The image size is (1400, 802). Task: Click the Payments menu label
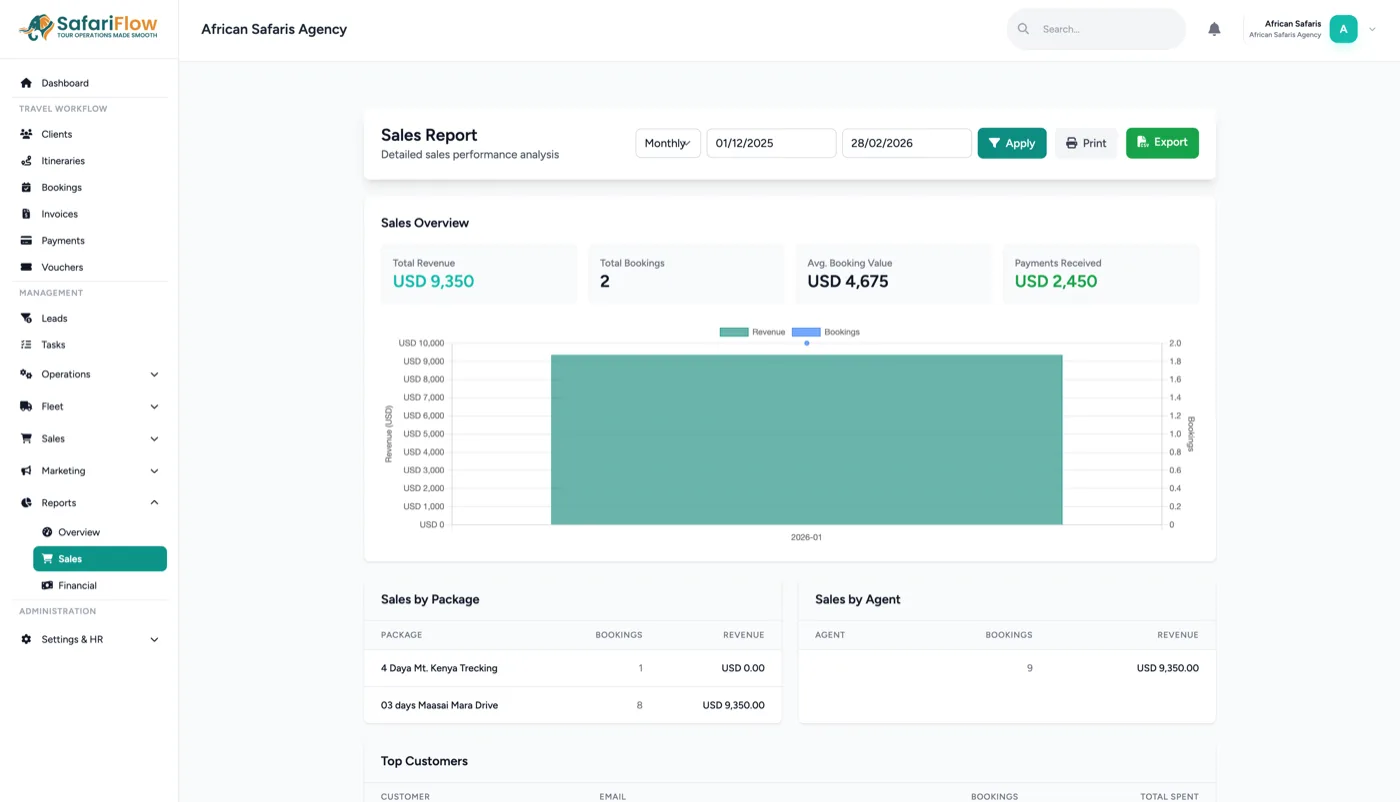[x=63, y=241]
